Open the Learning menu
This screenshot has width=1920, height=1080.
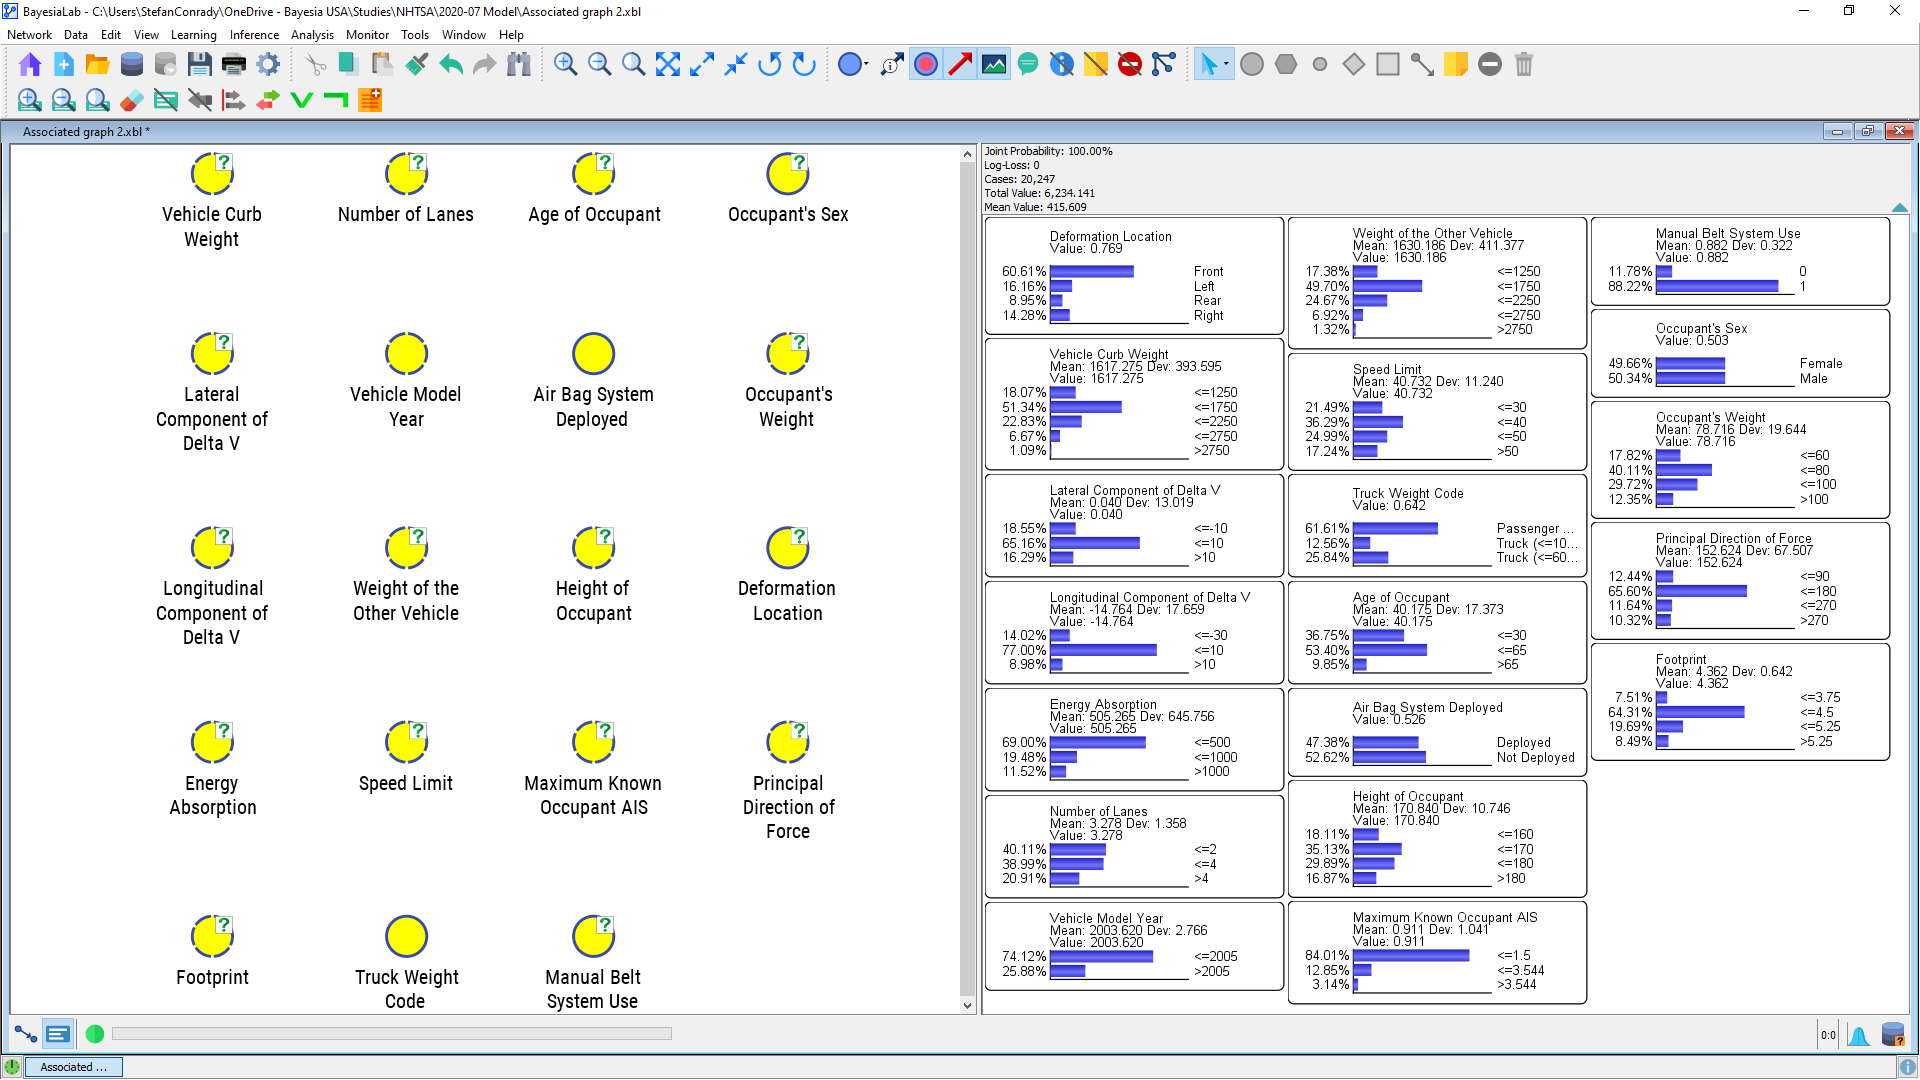[193, 34]
